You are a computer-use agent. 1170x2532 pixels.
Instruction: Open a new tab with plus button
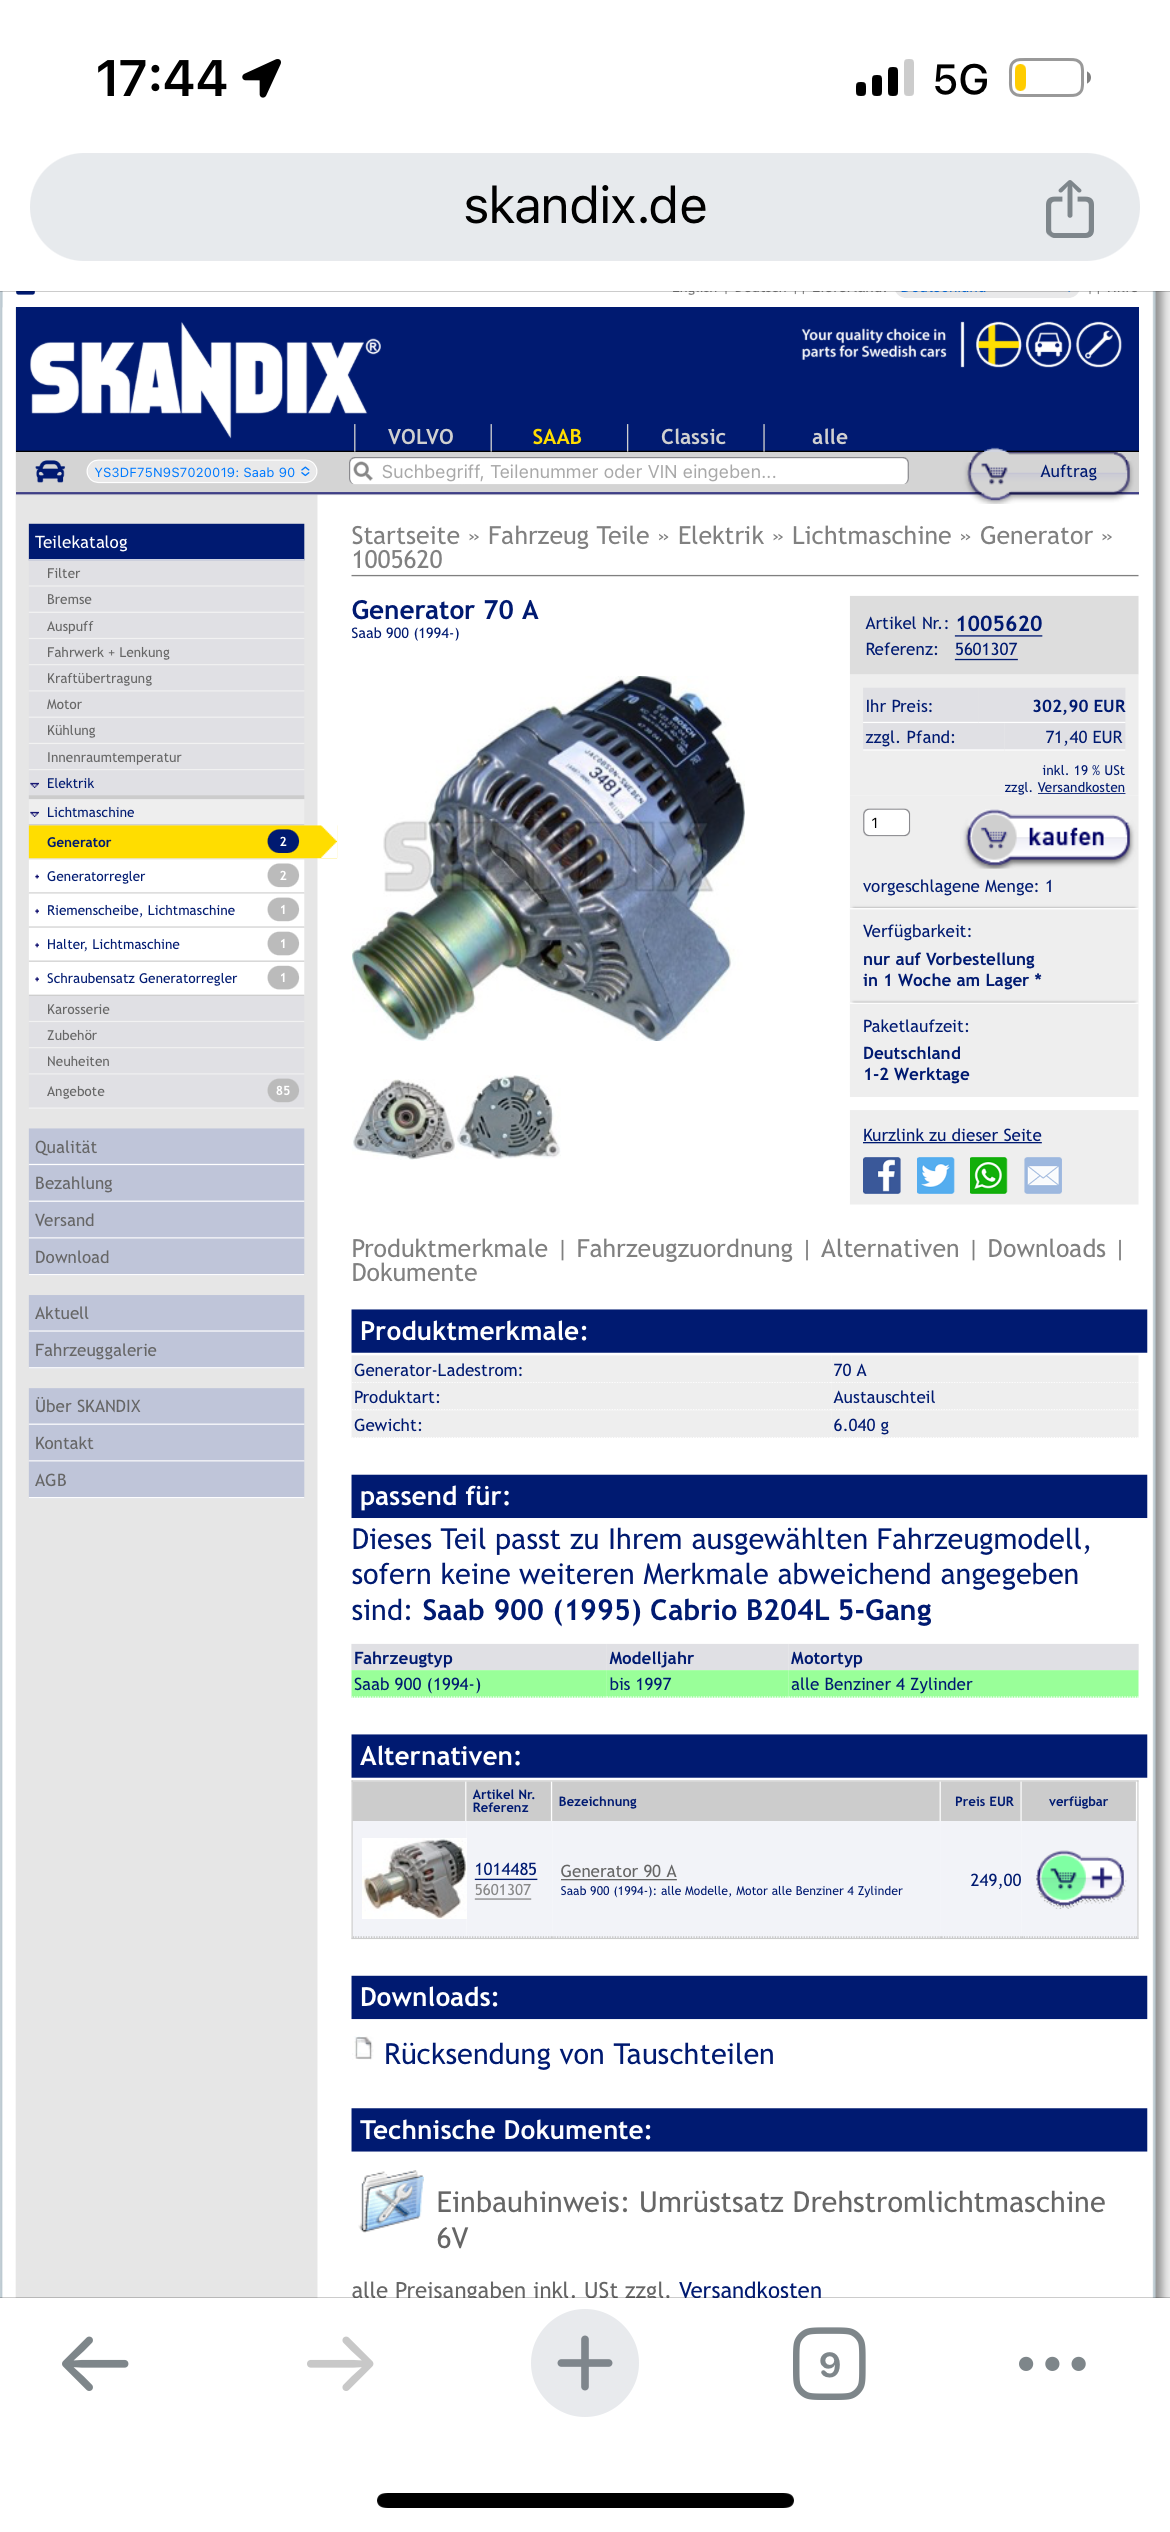tap(585, 2363)
